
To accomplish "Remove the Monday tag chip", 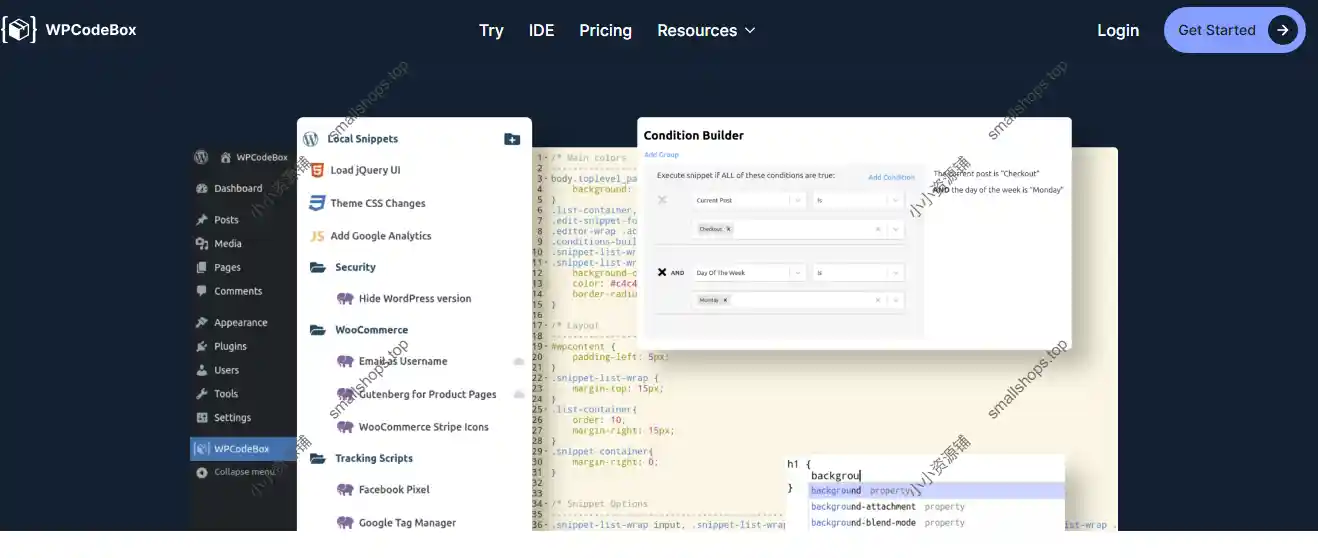I will 725,300.
